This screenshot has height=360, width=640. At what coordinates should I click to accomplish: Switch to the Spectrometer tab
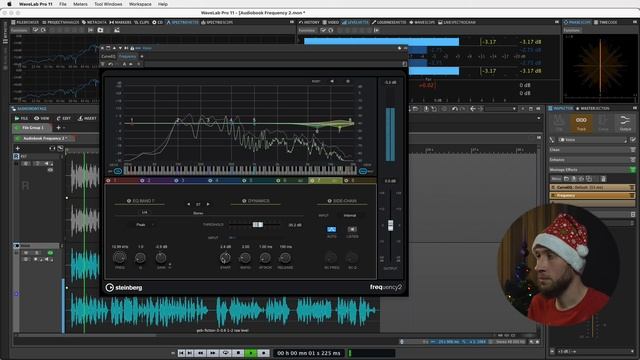[182, 22]
